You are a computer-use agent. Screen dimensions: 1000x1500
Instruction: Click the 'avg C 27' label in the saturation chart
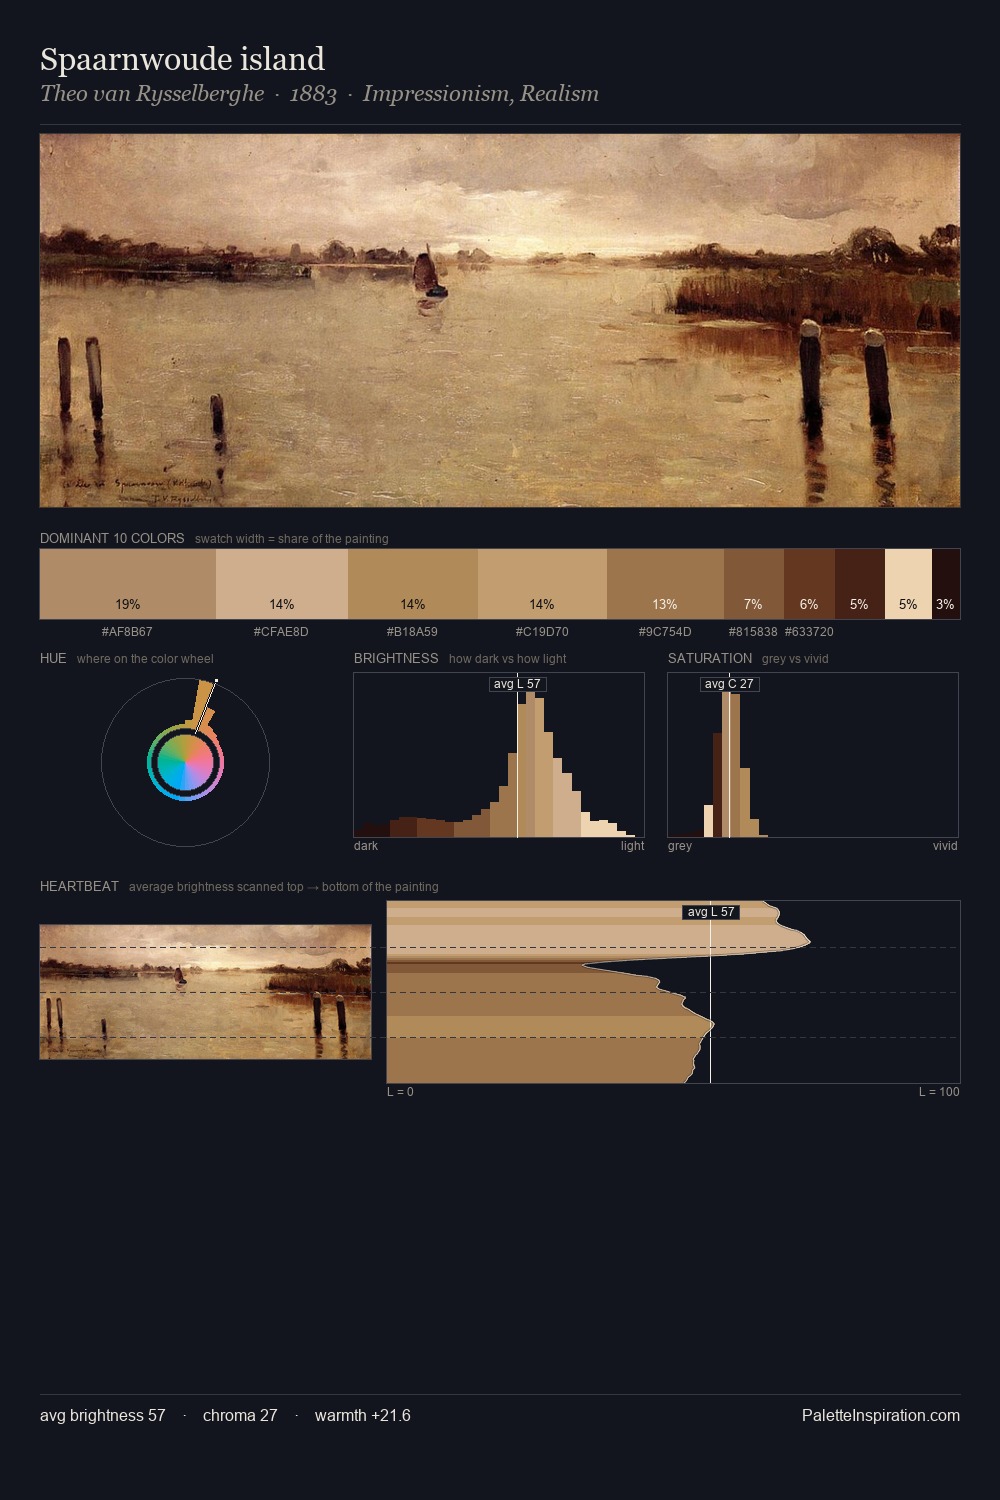[x=729, y=684]
